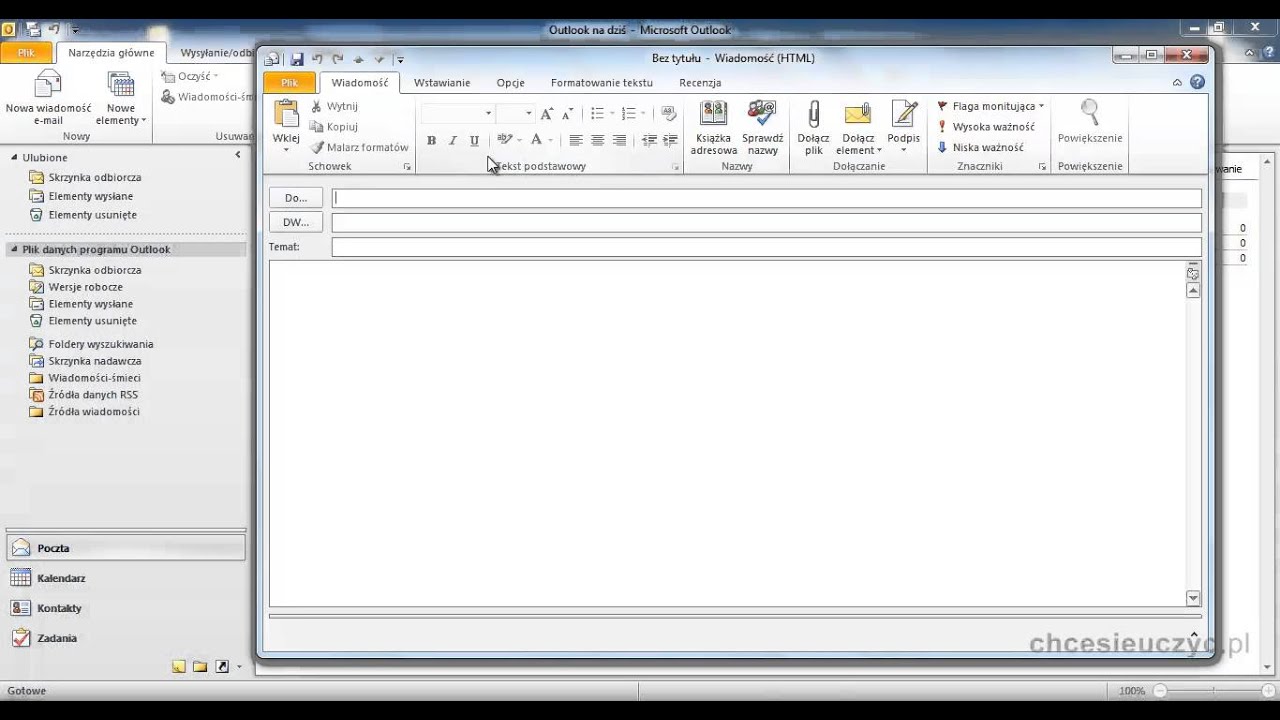Toggle Niska ważność low importance
This screenshot has height=720, width=1280.
[x=980, y=148]
